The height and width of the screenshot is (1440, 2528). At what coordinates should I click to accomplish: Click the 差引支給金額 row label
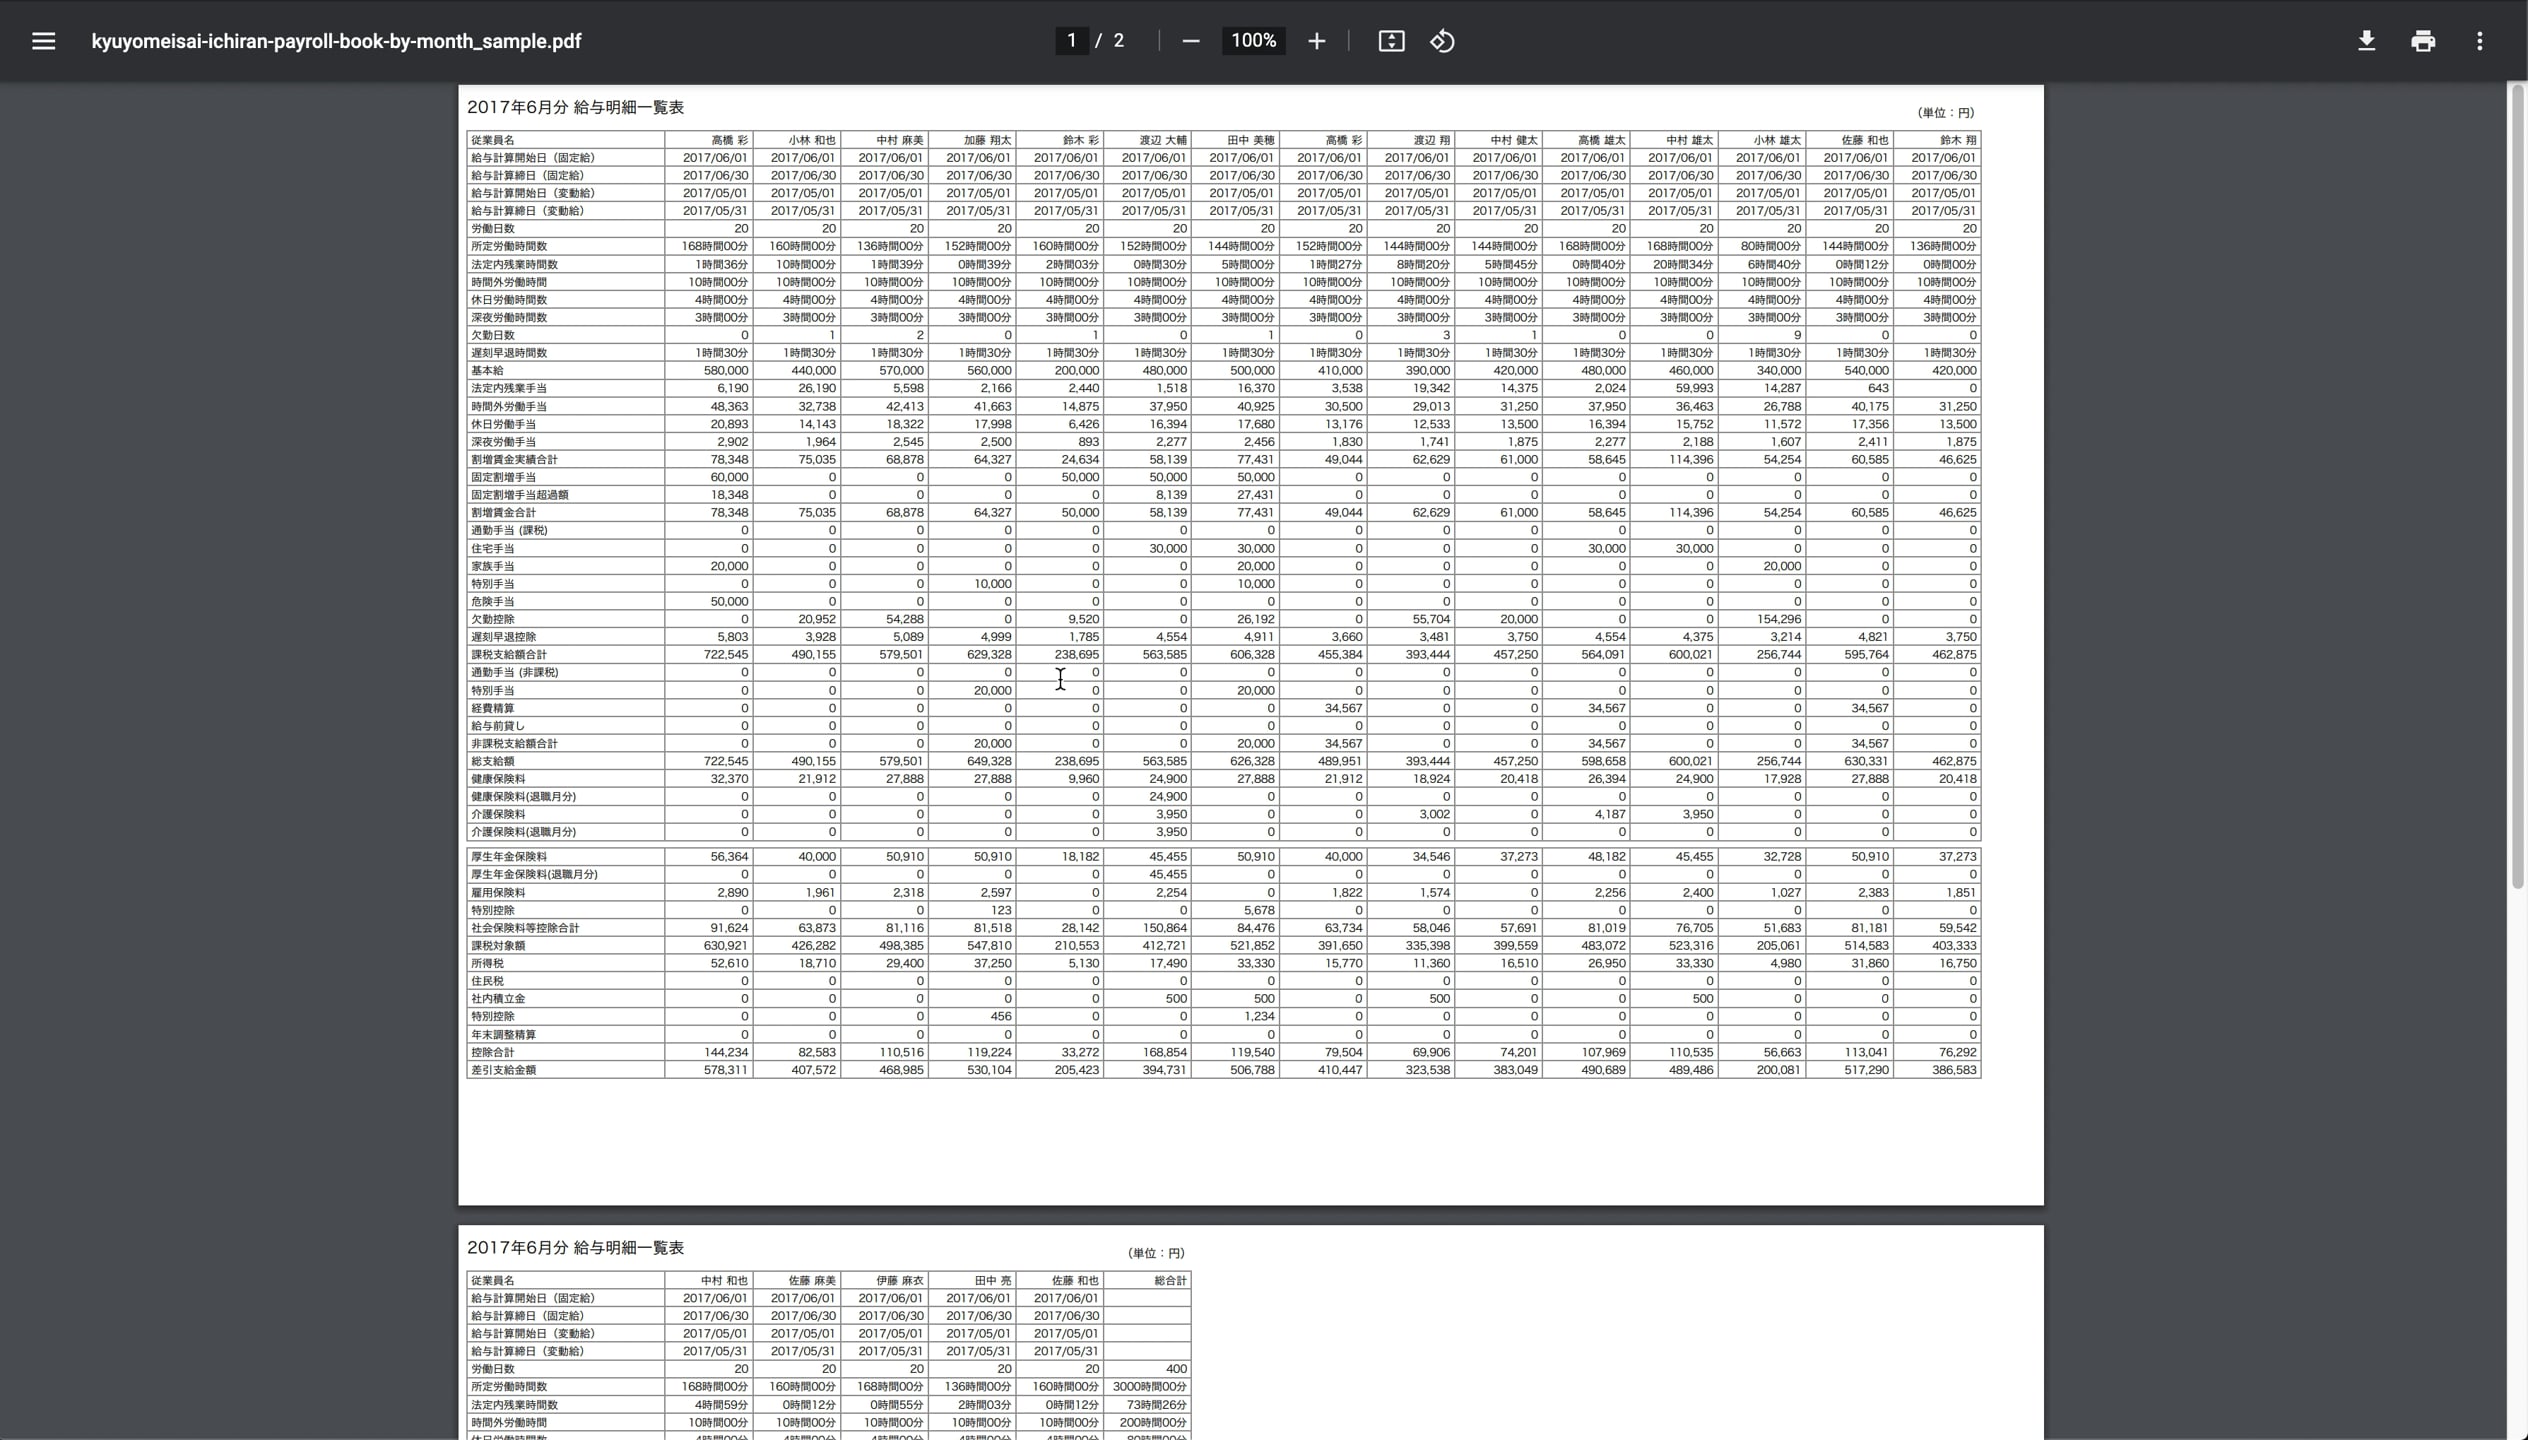pyautogui.click(x=503, y=1070)
